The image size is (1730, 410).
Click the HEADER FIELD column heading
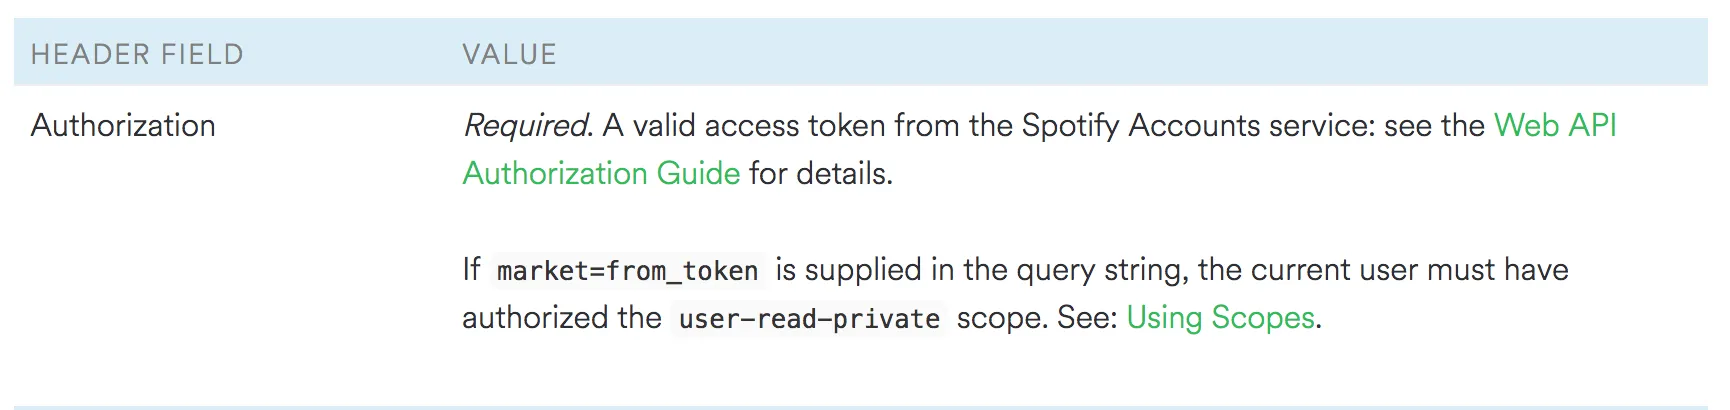point(137,54)
